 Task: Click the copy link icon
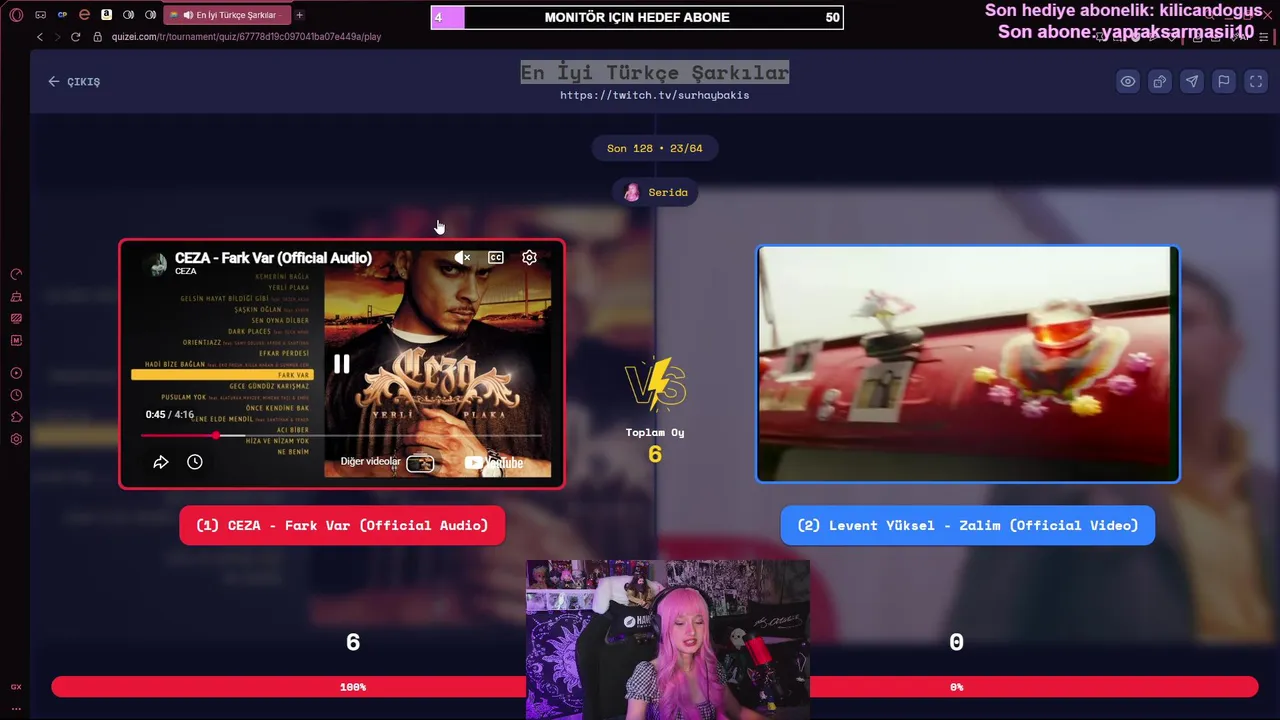[x=1159, y=82]
